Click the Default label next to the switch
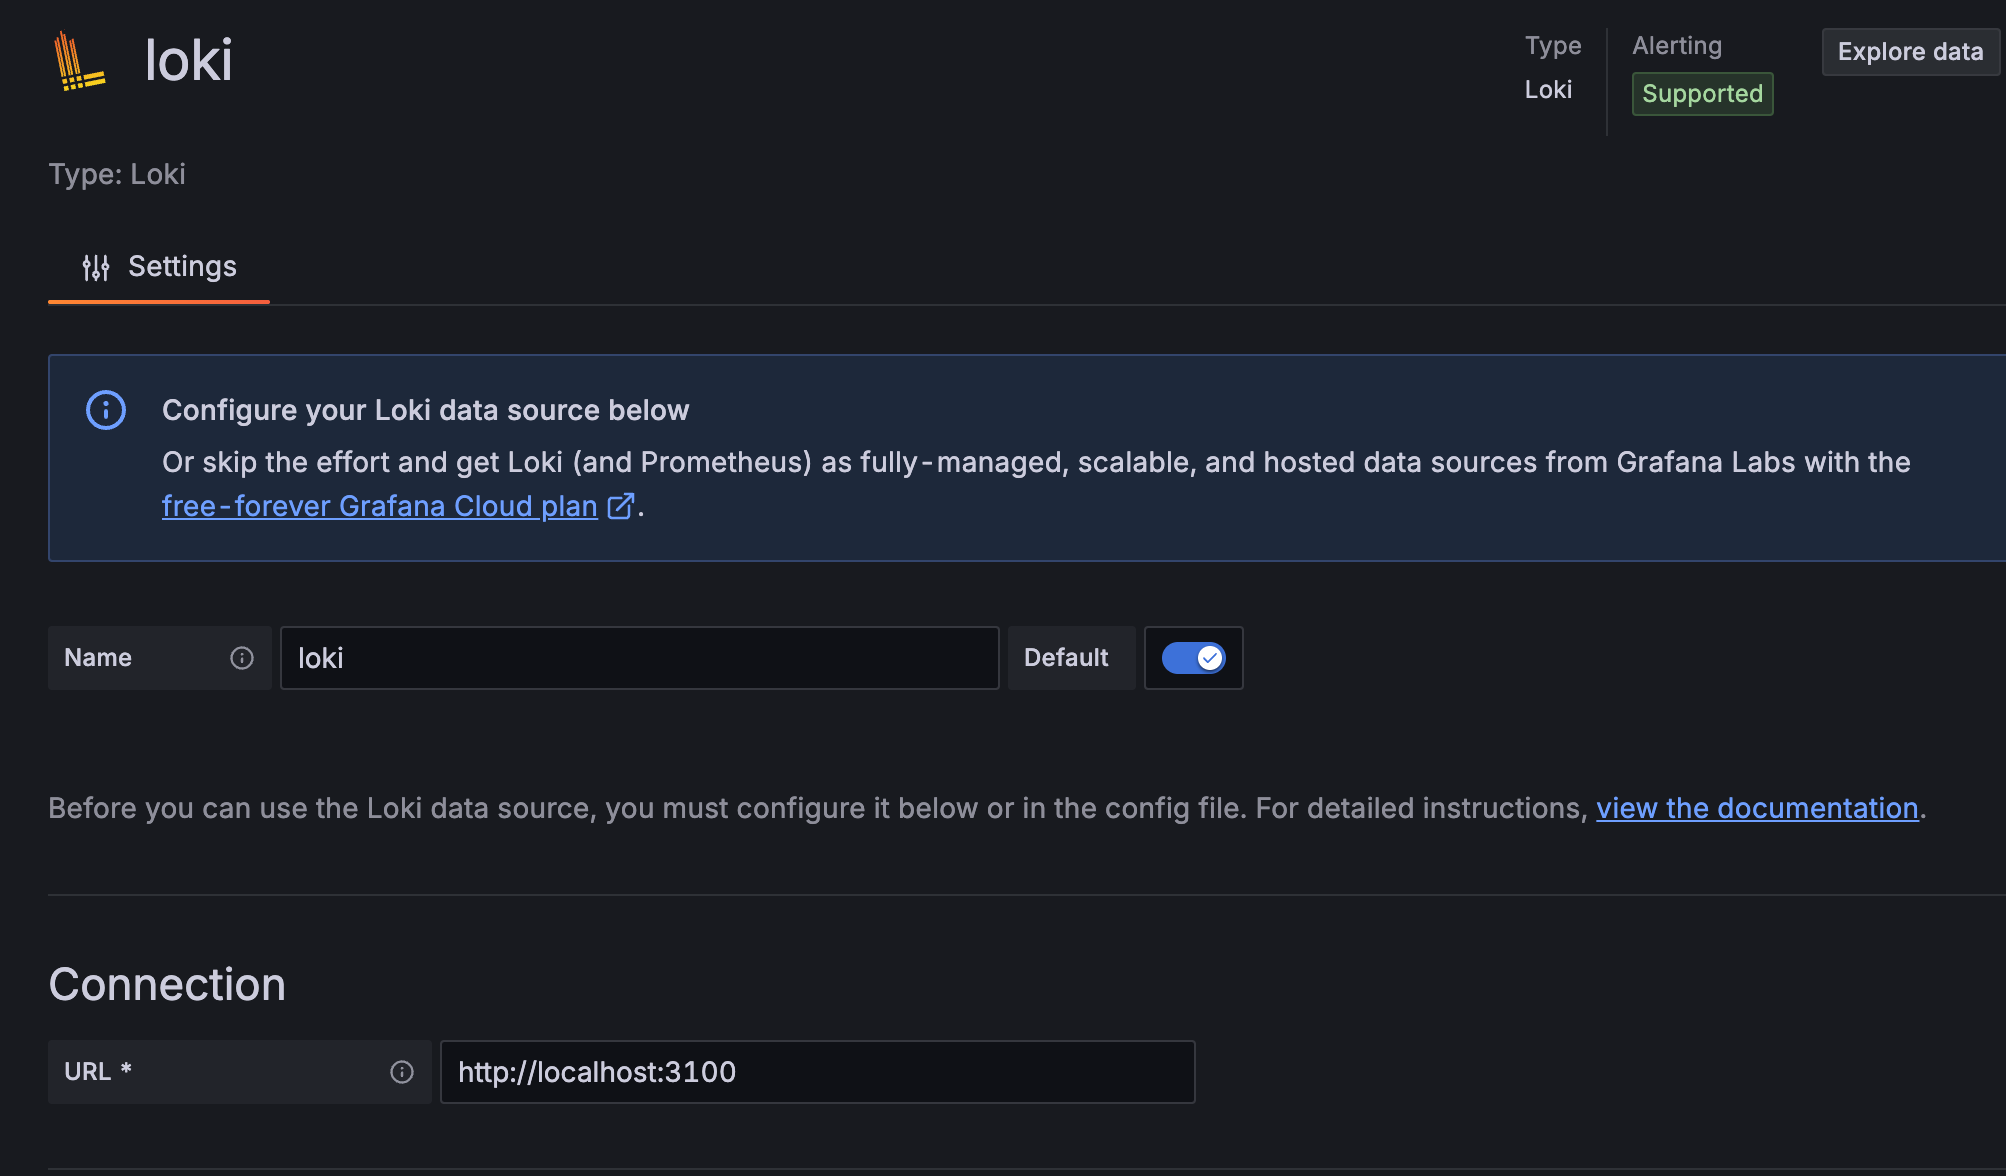This screenshot has width=2006, height=1176. click(1066, 657)
